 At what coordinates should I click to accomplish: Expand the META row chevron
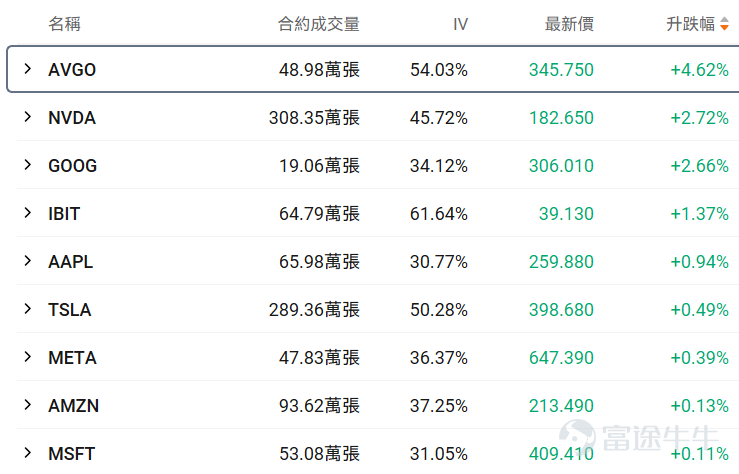click(28, 357)
